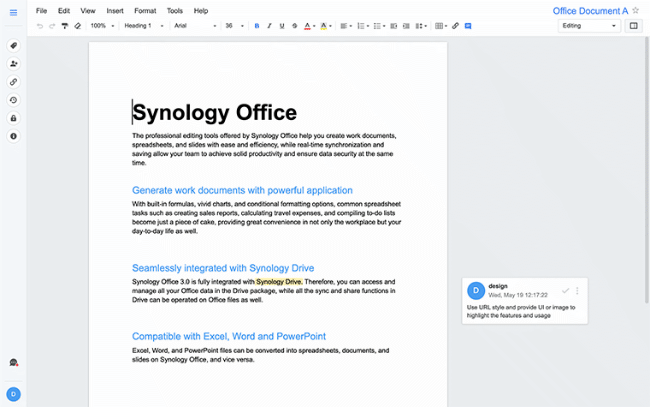Screen dimensions: 650x407
Task: Click the labels tag icon in sidebar
Action: [x=13, y=46]
